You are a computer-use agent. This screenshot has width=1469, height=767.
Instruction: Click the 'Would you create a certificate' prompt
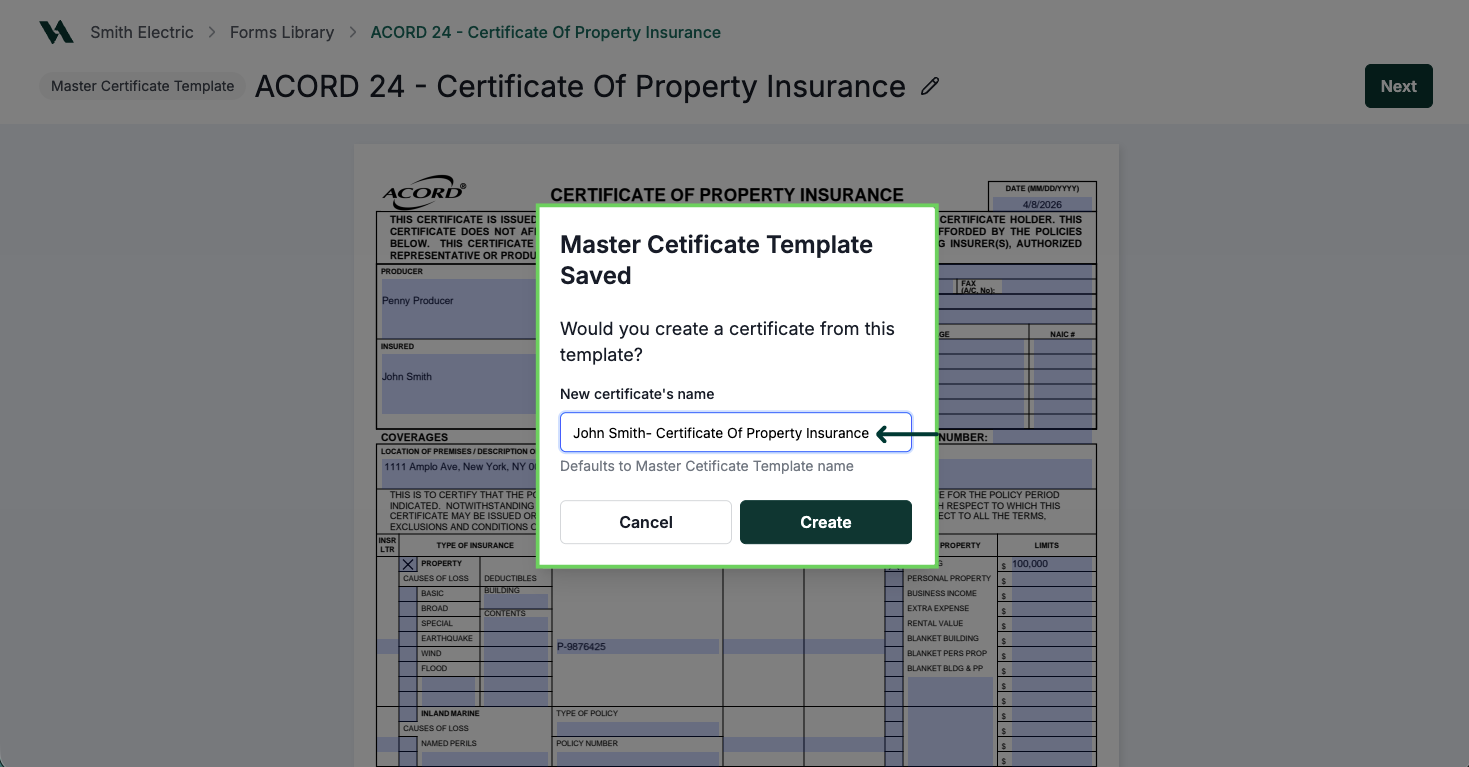(728, 342)
